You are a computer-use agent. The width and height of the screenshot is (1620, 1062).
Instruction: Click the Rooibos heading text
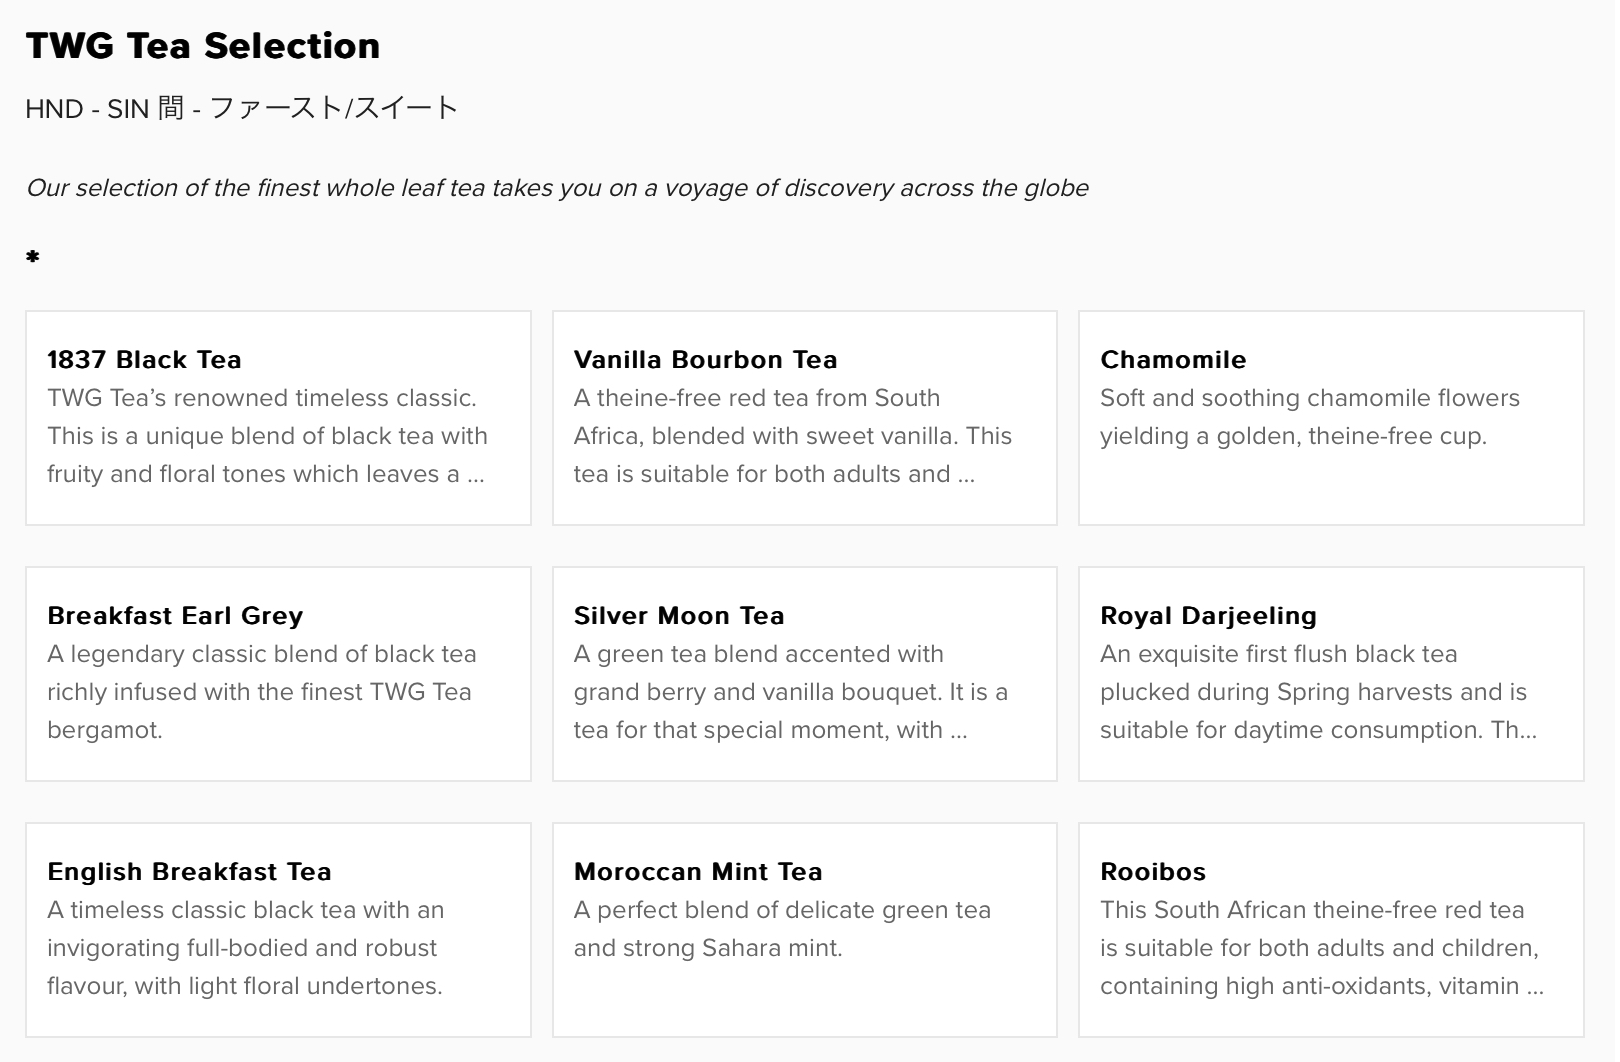[1153, 872]
